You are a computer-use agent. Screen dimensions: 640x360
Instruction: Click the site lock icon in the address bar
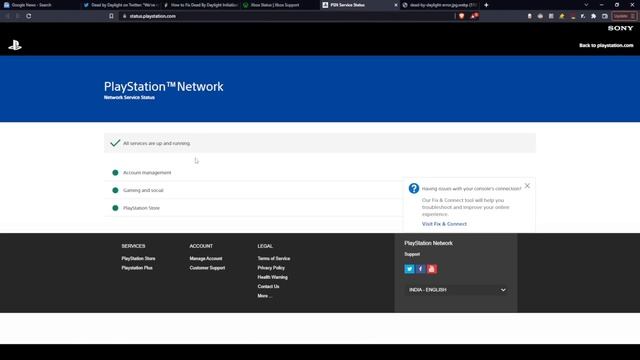[124, 16]
